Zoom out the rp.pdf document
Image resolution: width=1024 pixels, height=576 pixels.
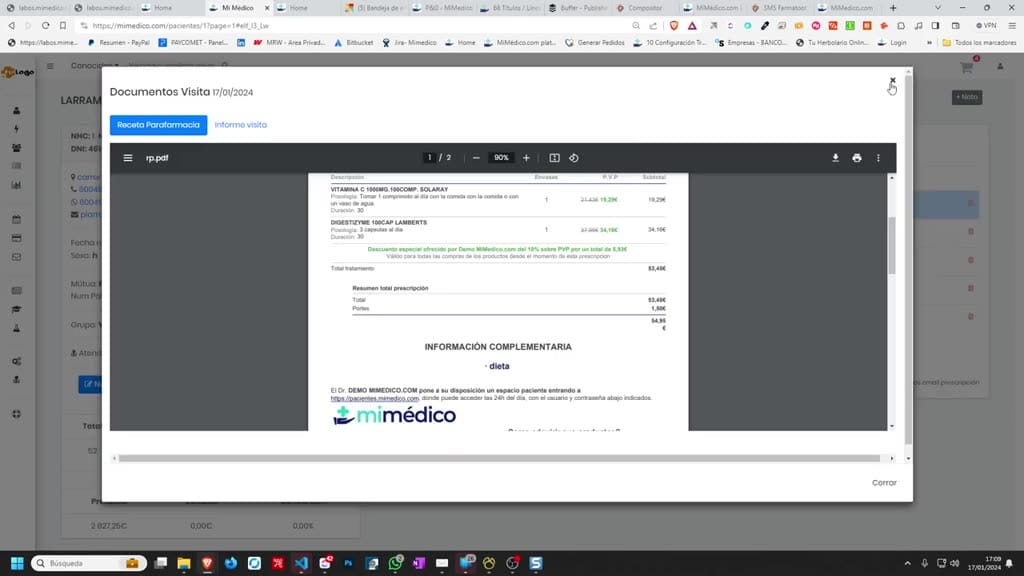(476, 158)
